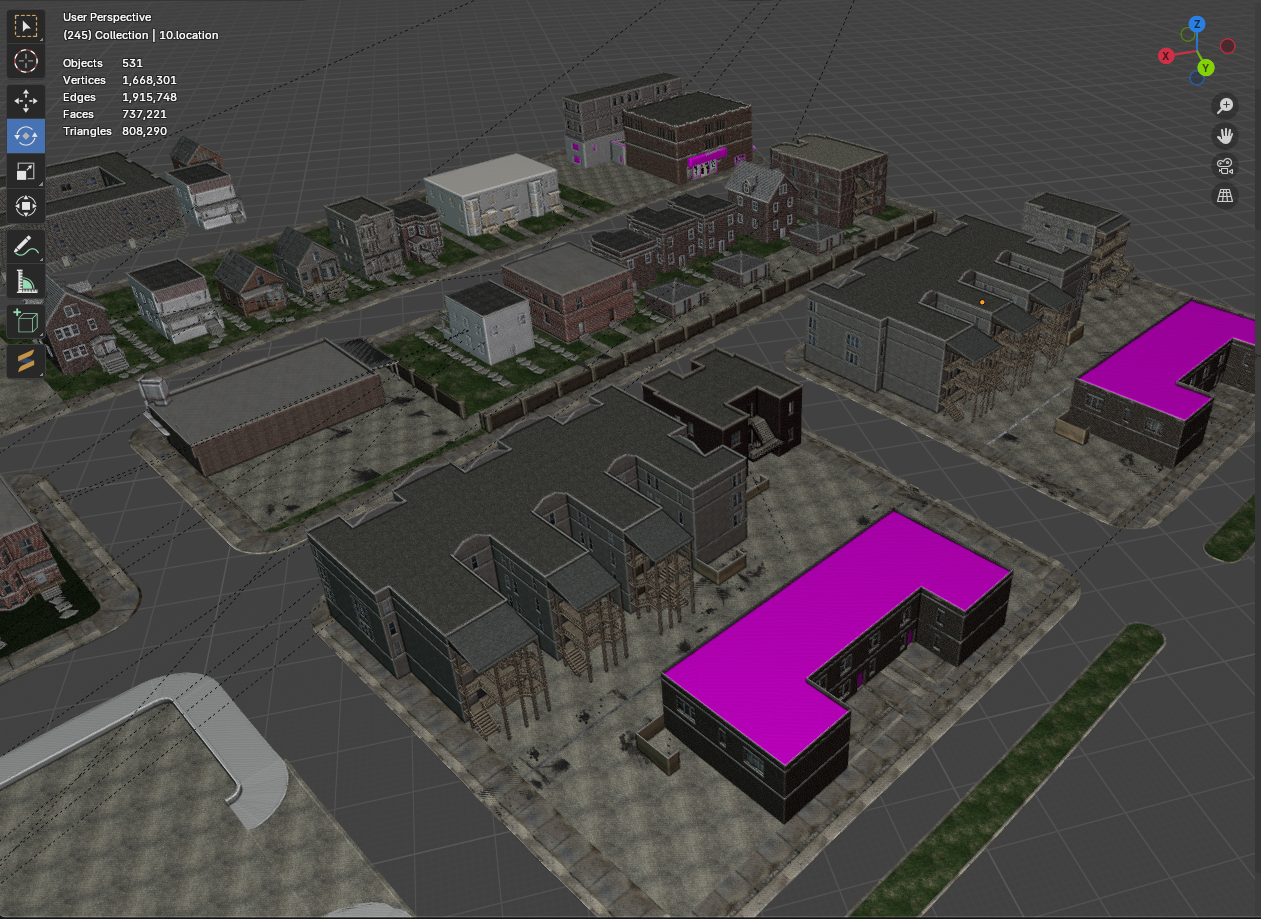Click the orange-and-blue striped addon tool
This screenshot has width=1261, height=919.
pos(26,360)
